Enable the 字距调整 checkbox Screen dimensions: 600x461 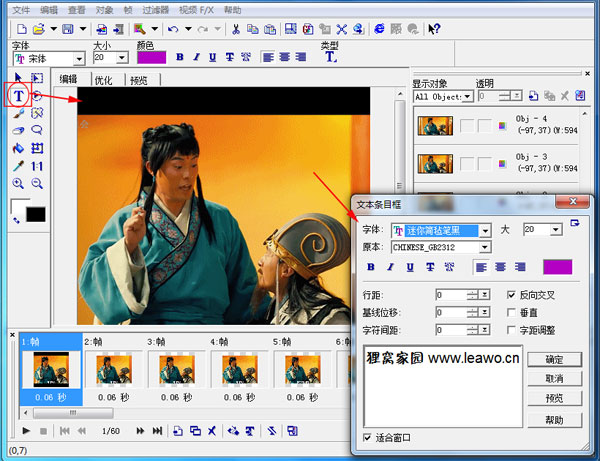point(511,330)
